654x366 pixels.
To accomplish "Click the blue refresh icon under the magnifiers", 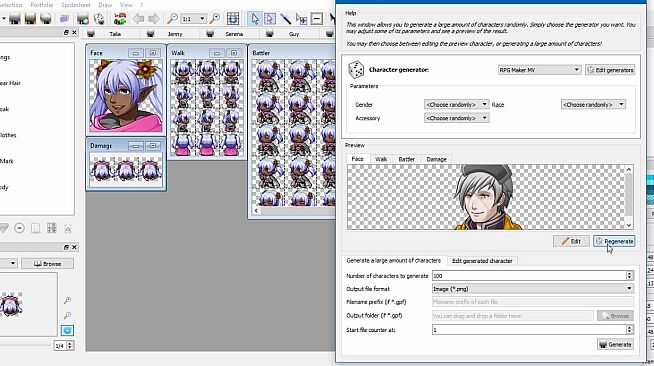I will [67, 330].
